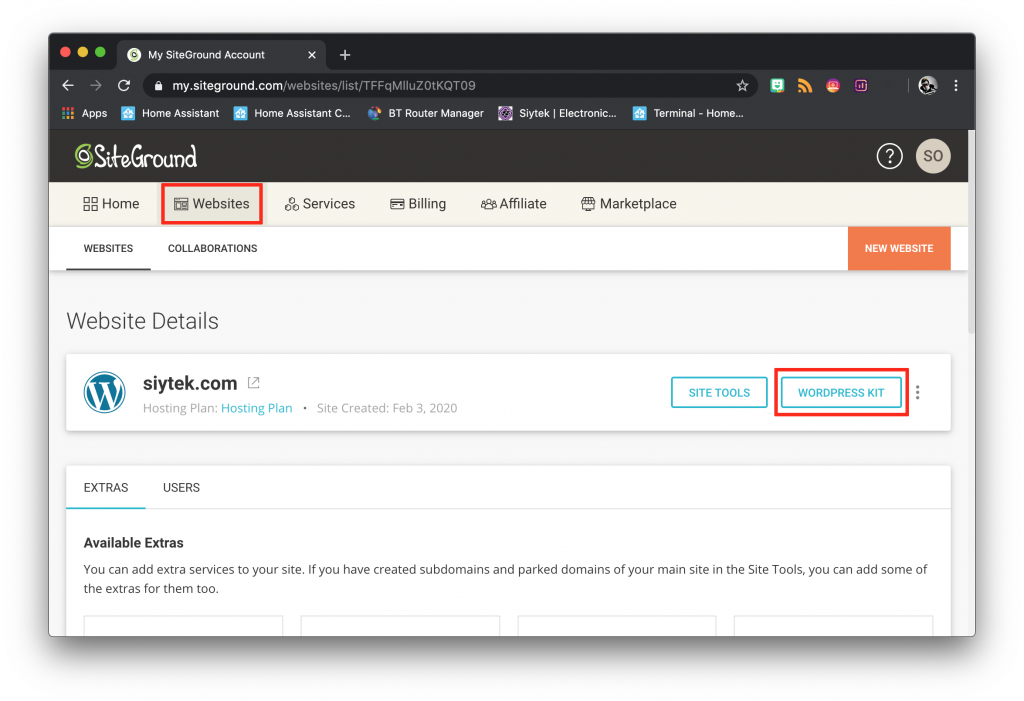The width and height of the screenshot is (1024, 701).
Task: Open the Chrome profile avatar
Action: tap(927, 86)
